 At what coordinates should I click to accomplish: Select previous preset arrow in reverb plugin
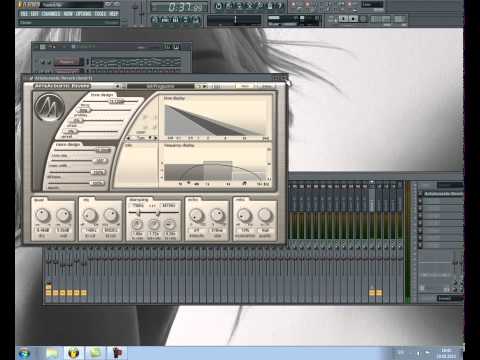[x=117, y=86]
